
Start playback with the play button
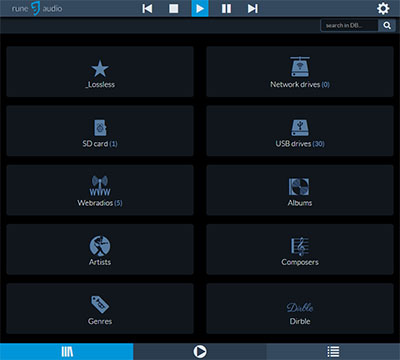200,8
